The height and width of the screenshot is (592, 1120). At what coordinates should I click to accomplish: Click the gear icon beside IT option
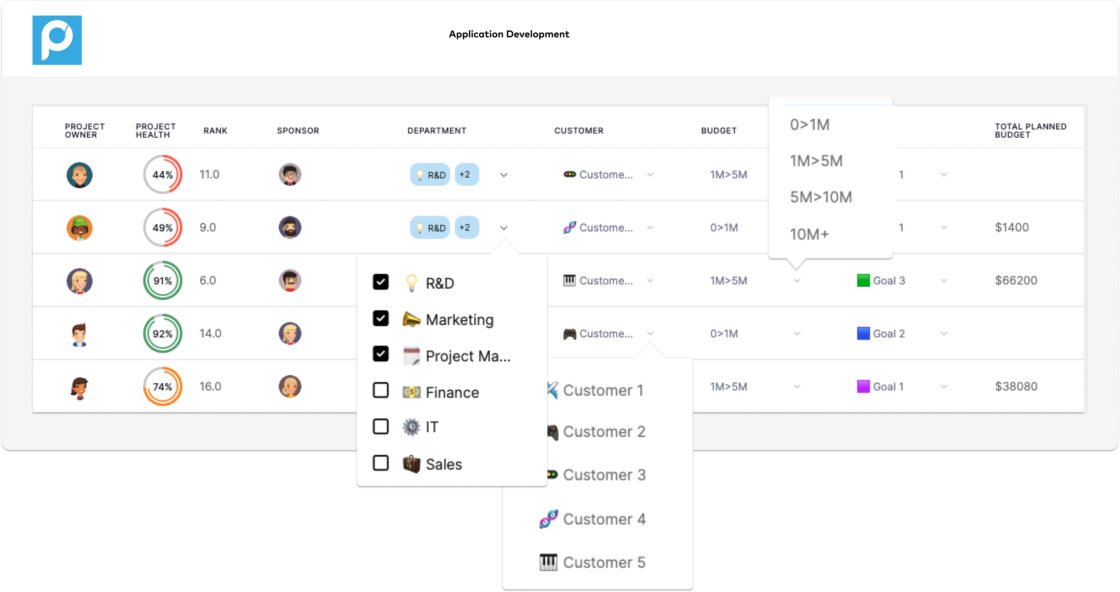(x=411, y=427)
